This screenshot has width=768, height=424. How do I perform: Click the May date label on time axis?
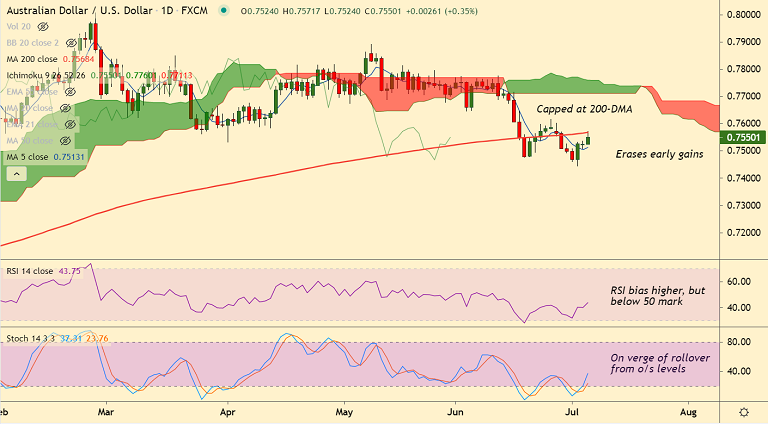(344, 412)
